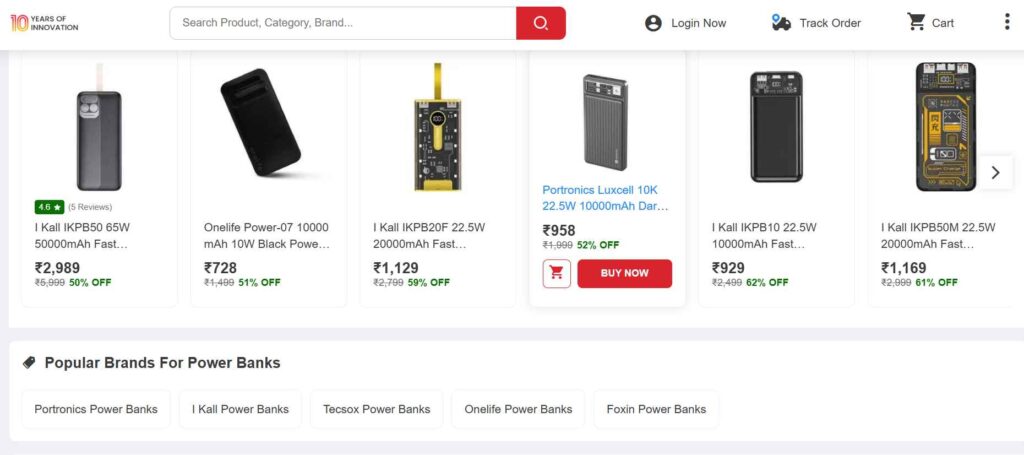Select Portronics Power Banks brand
Screen dimensions: 1024x455
pos(96,409)
